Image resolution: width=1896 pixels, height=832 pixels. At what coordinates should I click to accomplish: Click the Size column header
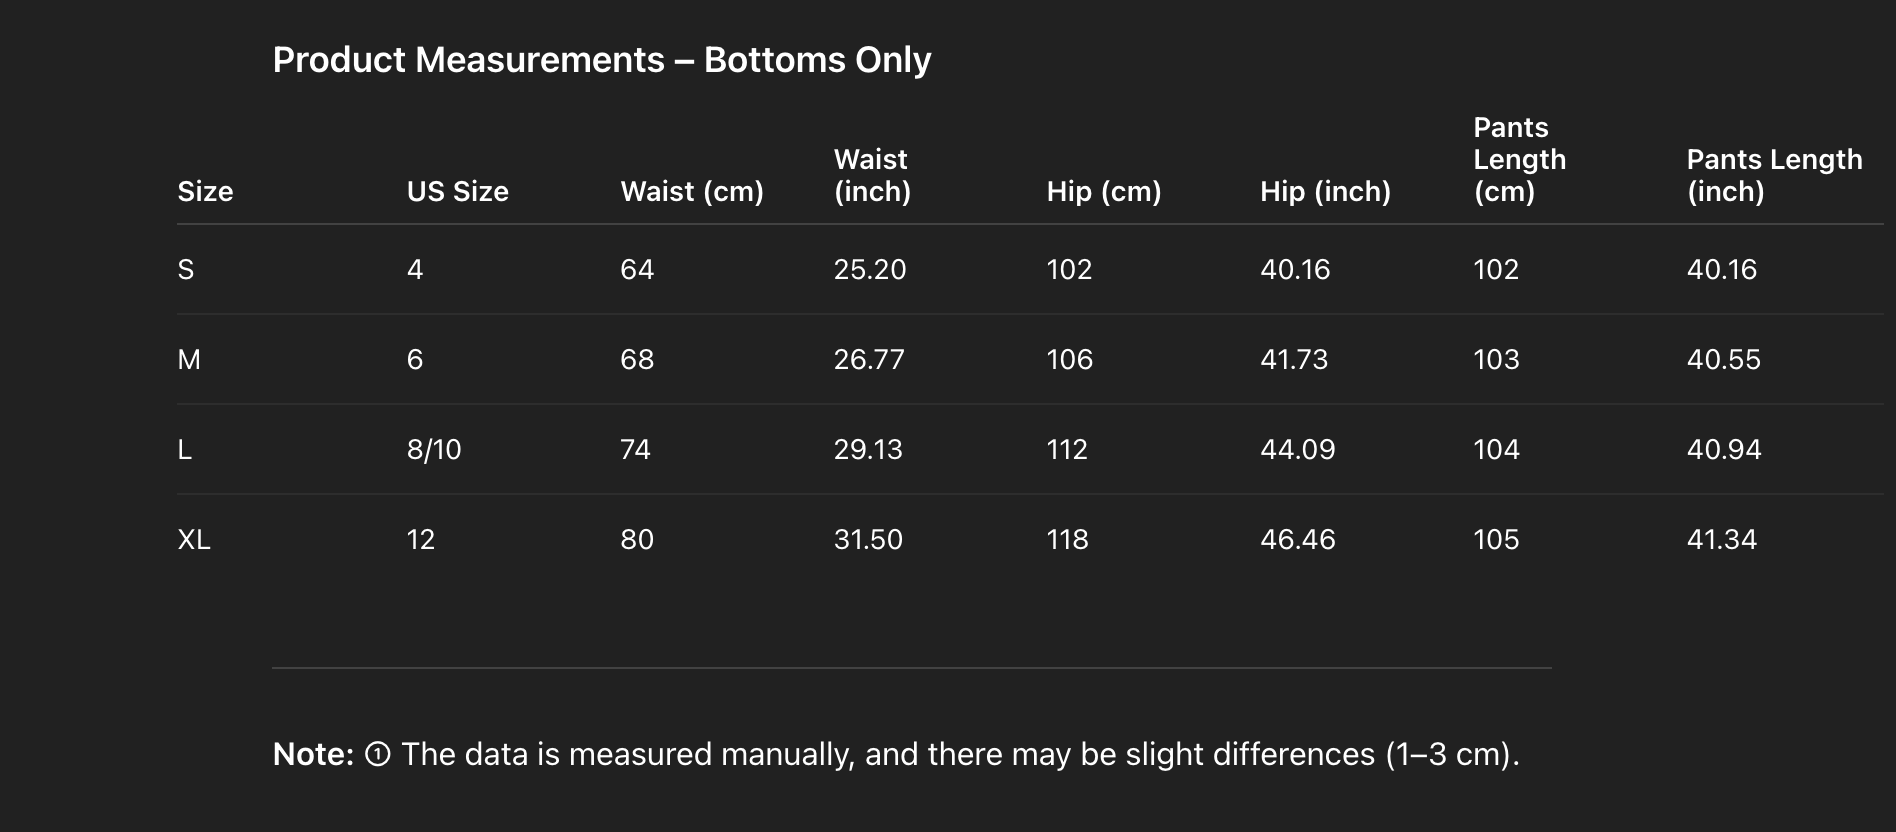(205, 191)
